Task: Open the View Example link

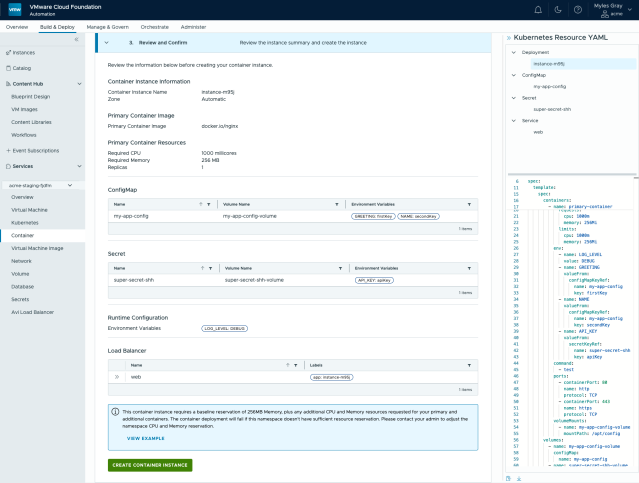Action: coord(145,439)
